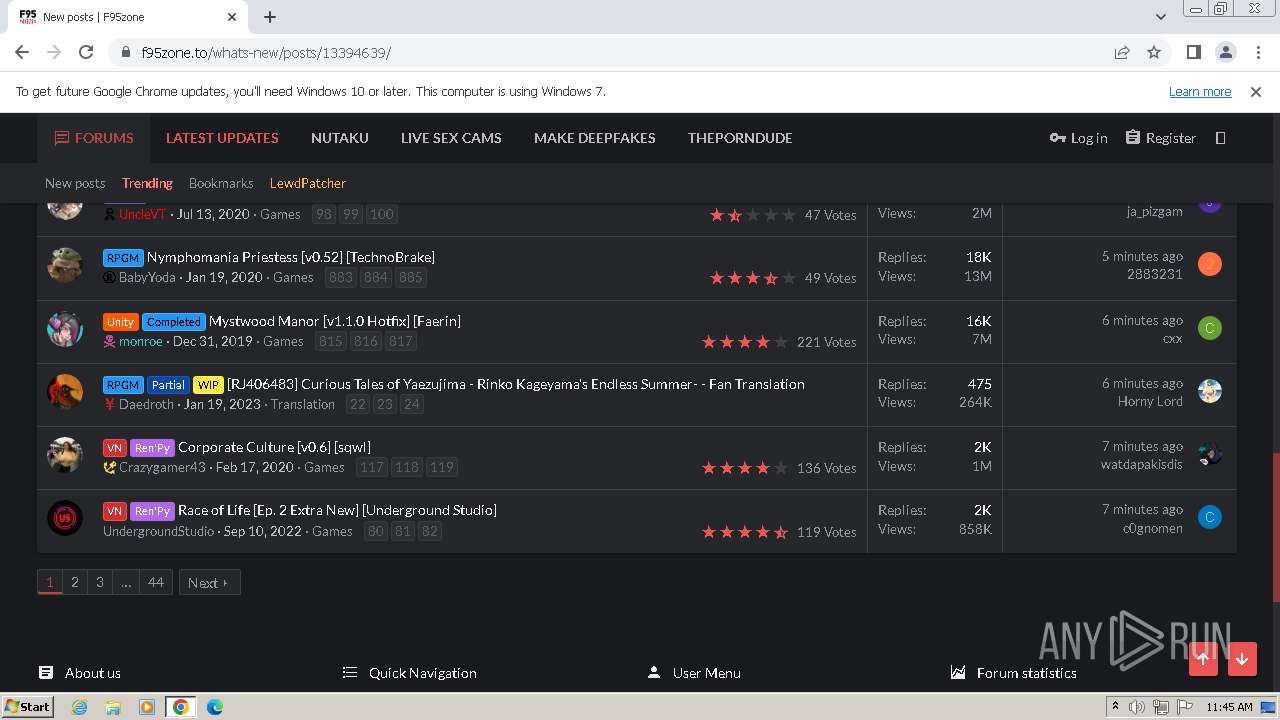
Task: Share this page using the share icon
Action: (1122, 52)
